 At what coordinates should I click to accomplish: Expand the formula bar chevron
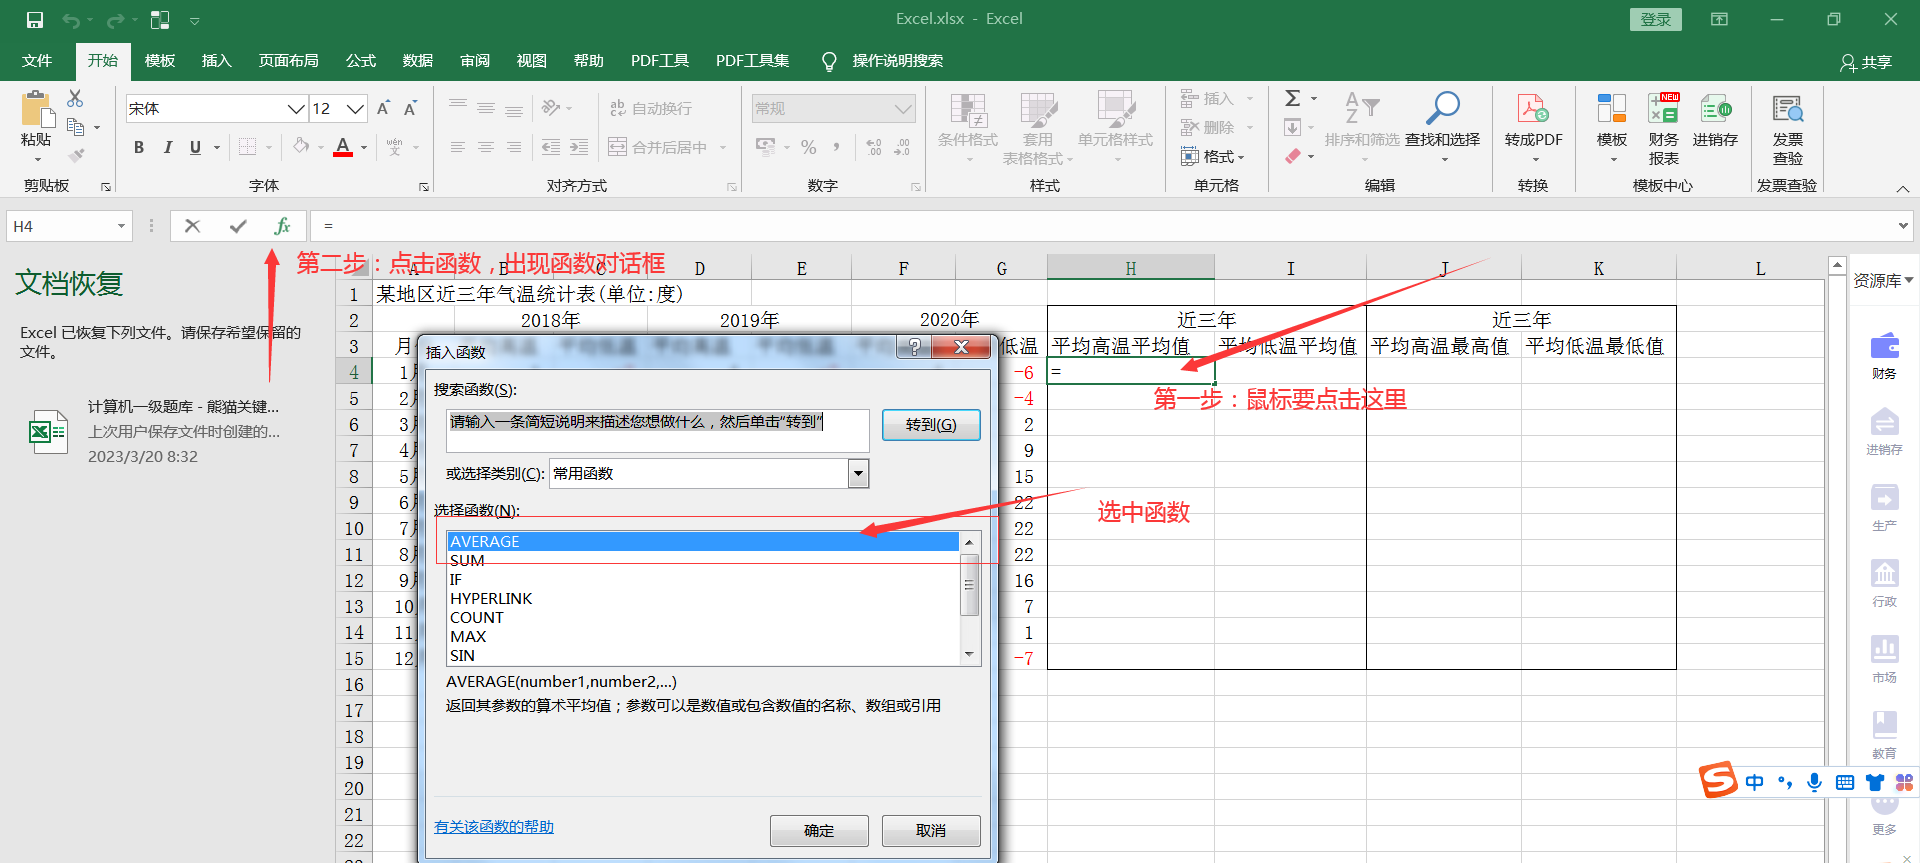pos(1903,226)
